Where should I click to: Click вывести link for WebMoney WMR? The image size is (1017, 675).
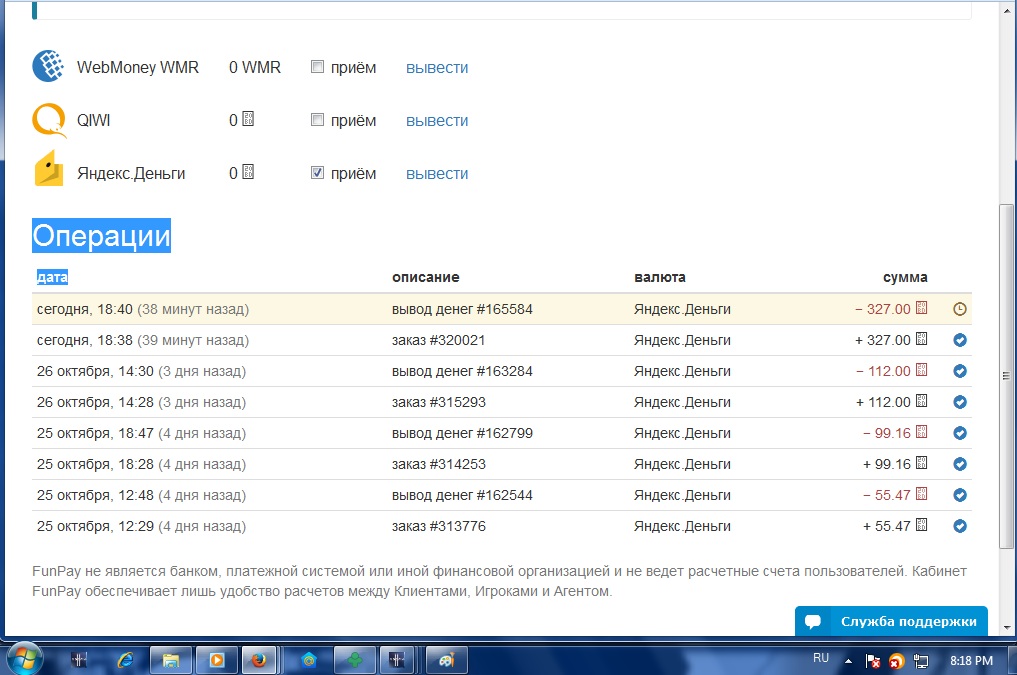(x=437, y=67)
